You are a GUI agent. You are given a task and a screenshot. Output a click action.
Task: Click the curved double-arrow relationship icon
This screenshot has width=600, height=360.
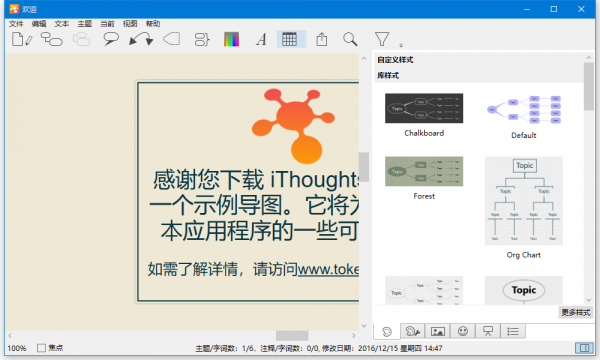click(141, 39)
